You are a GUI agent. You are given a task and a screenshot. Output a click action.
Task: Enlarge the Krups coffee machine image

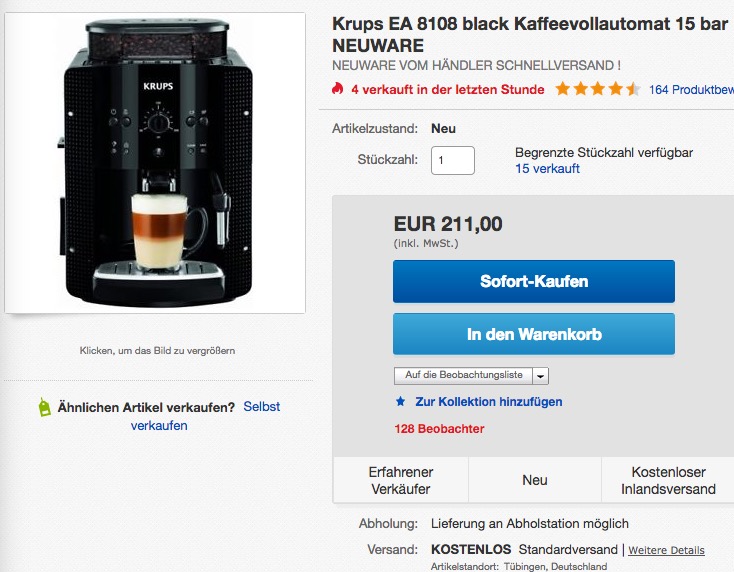click(x=155, y=163)
